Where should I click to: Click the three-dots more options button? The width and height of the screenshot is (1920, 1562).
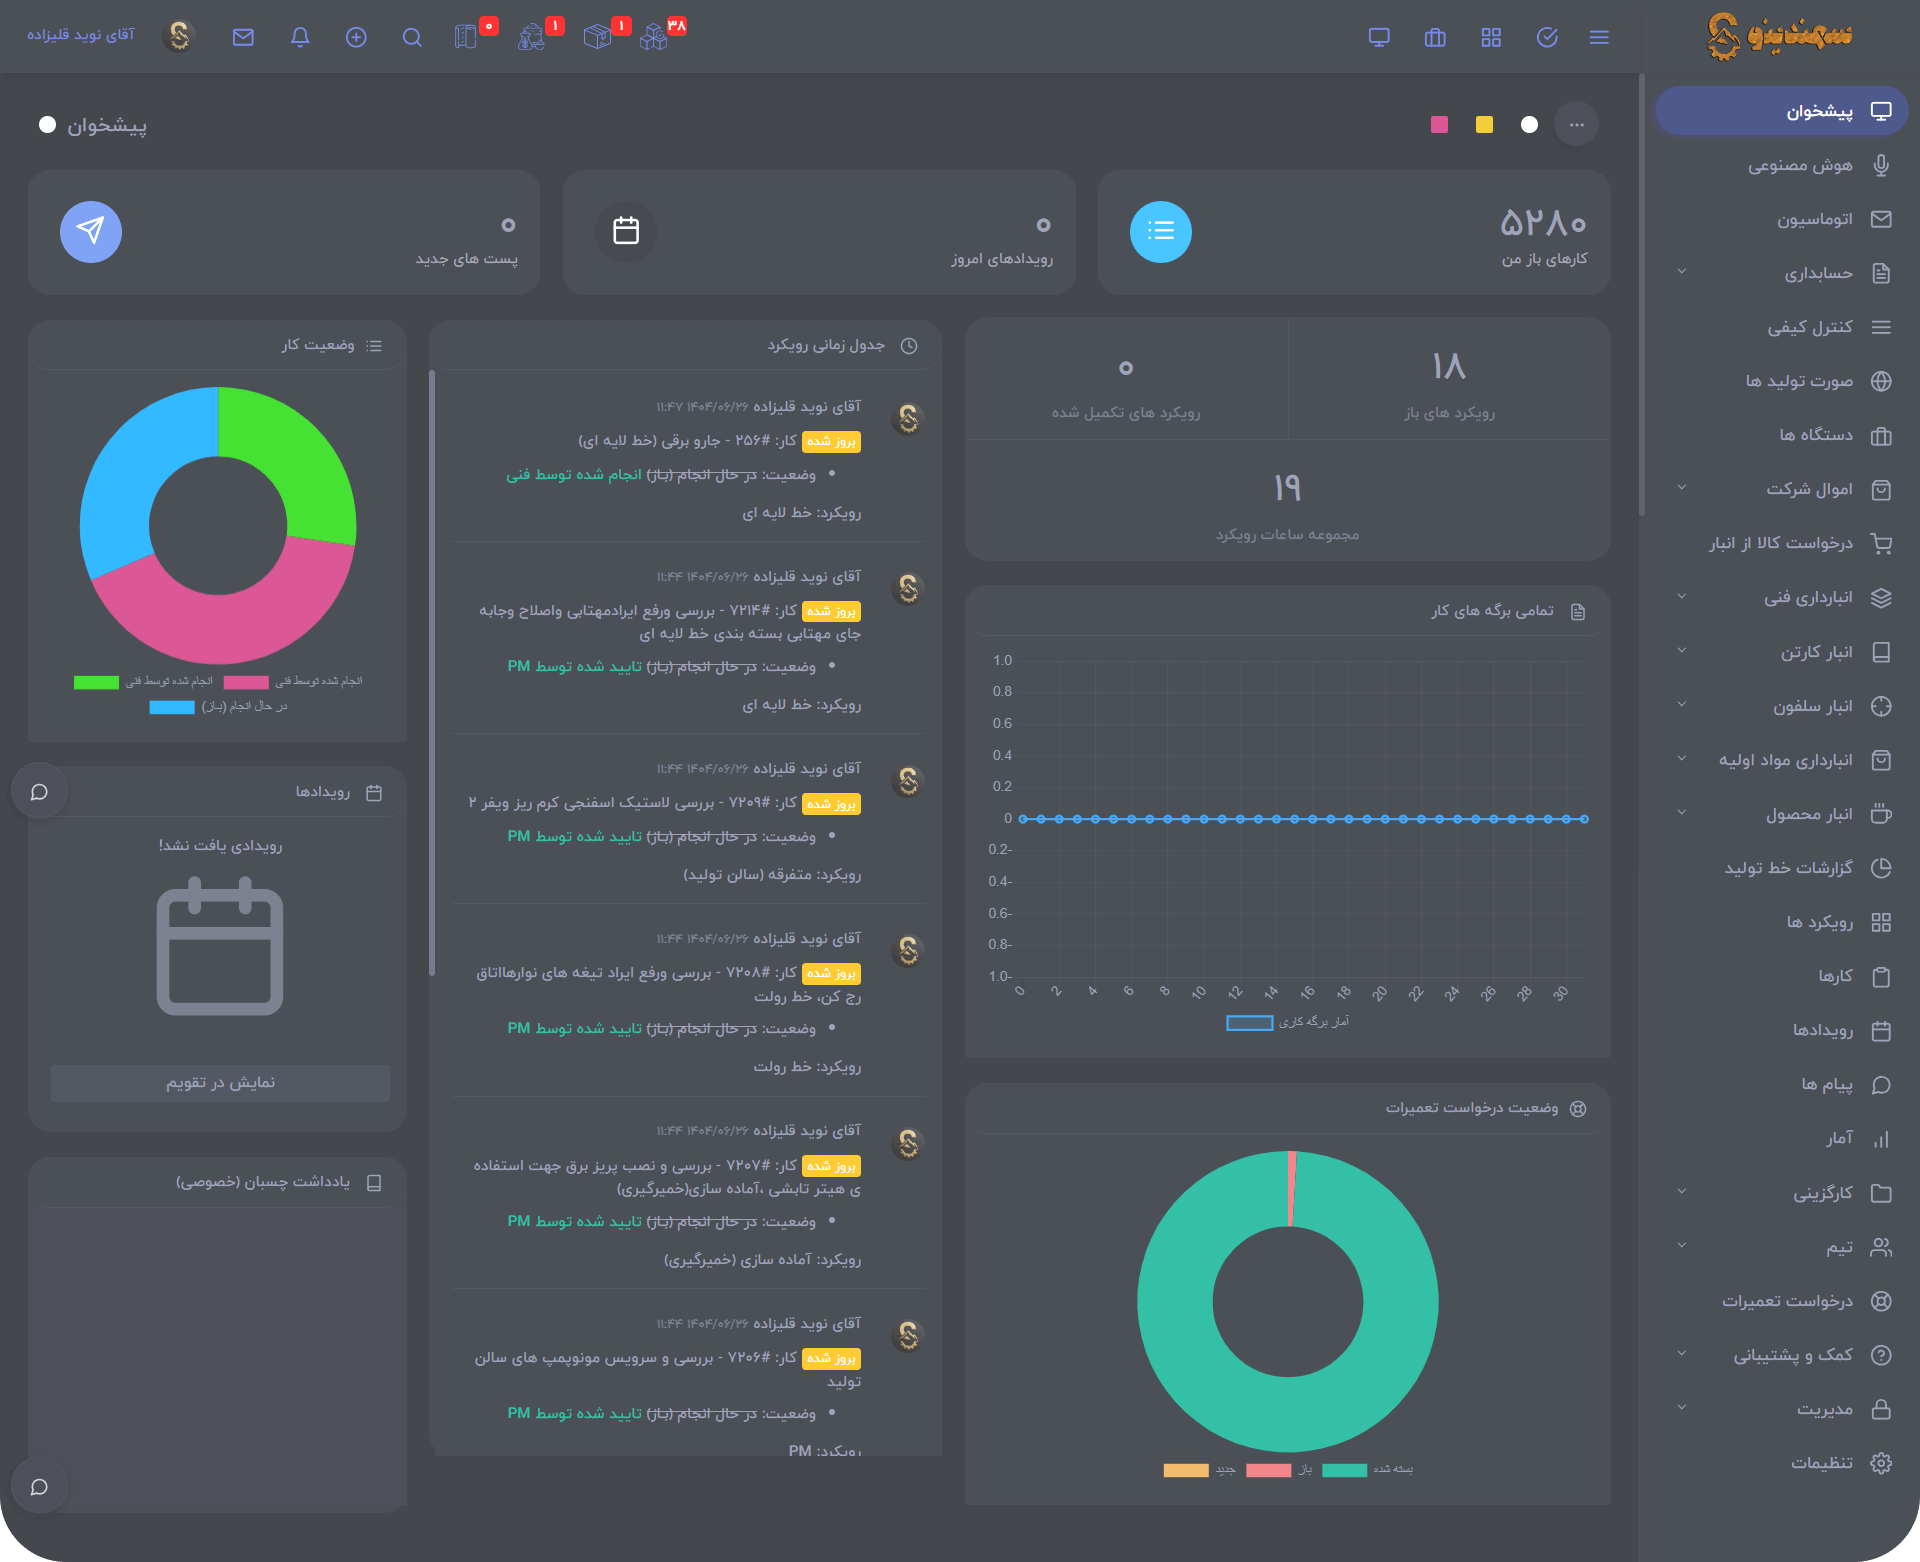click(x=1576, y=125)
